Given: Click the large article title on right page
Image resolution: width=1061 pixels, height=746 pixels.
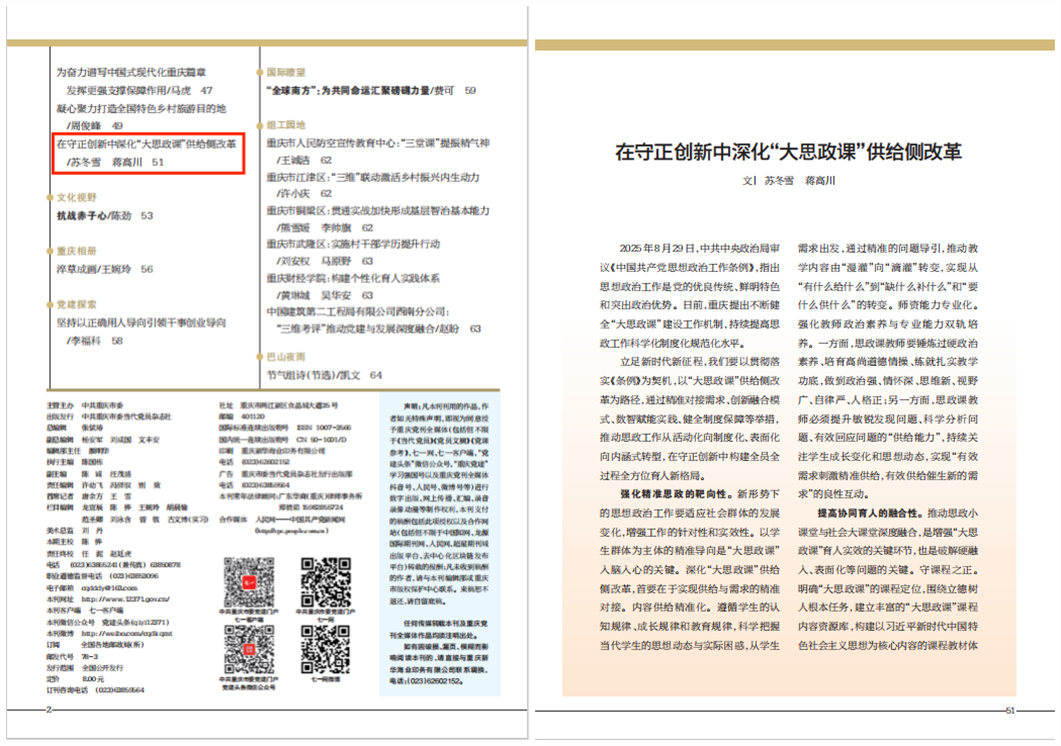Looking at the screenshot, I should click(x=788, y=152).
